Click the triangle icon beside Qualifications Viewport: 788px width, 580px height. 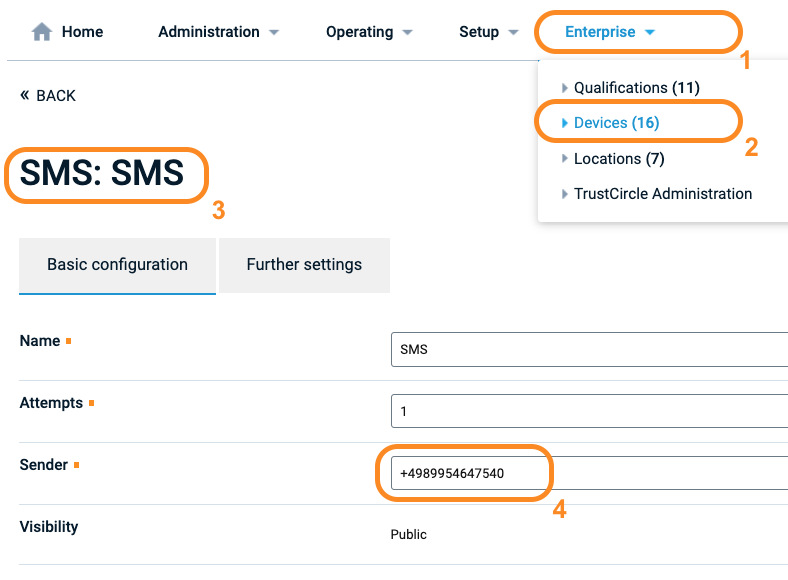point(564,88)
